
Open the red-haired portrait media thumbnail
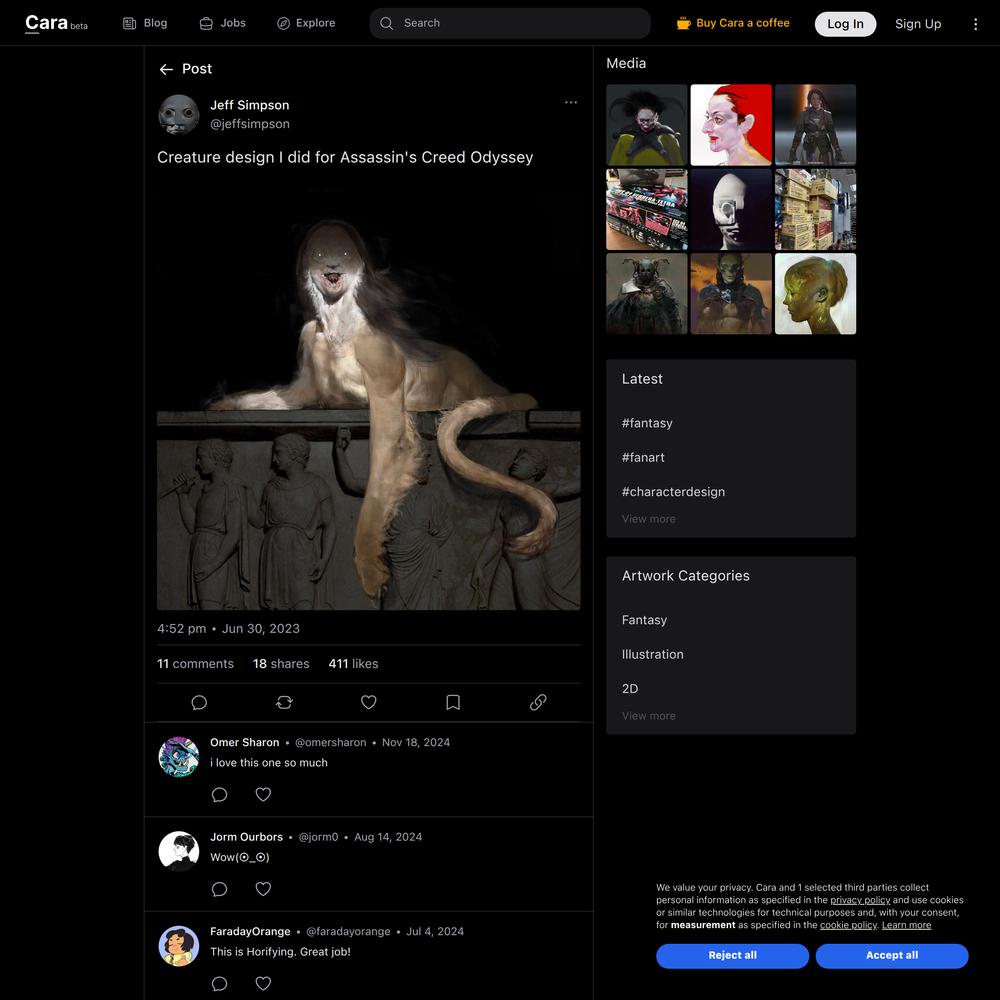[731, 125]
